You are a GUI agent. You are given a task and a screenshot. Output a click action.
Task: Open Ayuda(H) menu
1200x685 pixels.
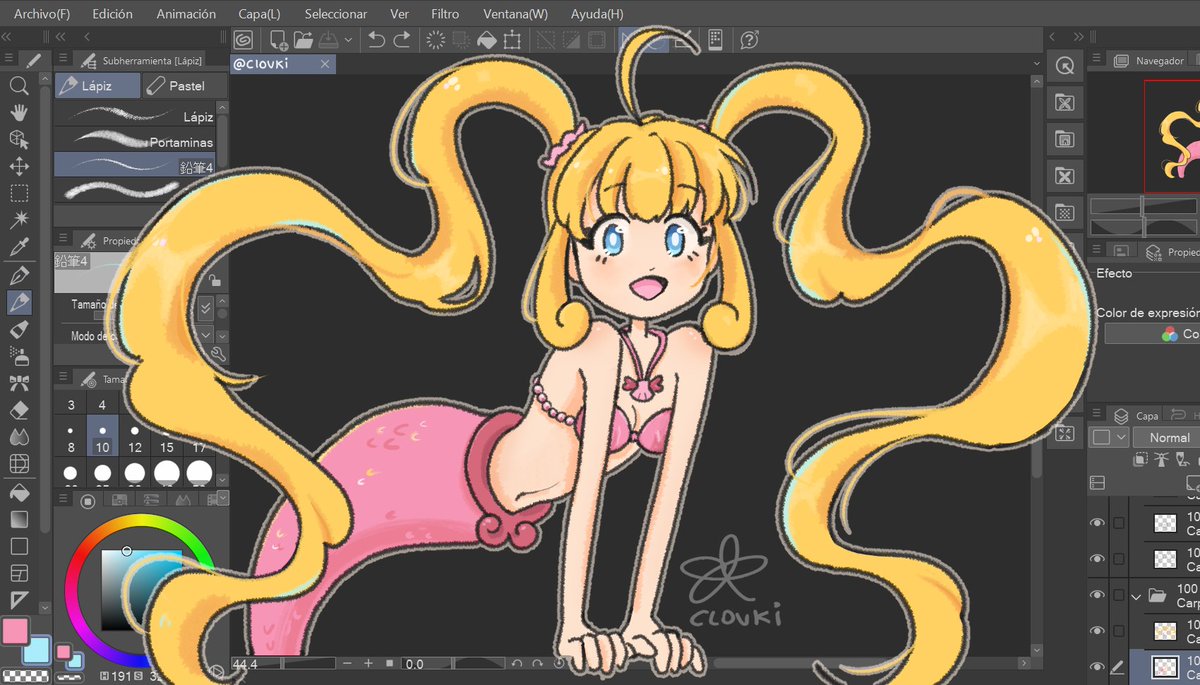pyautogui.click(x=597, y=14)
